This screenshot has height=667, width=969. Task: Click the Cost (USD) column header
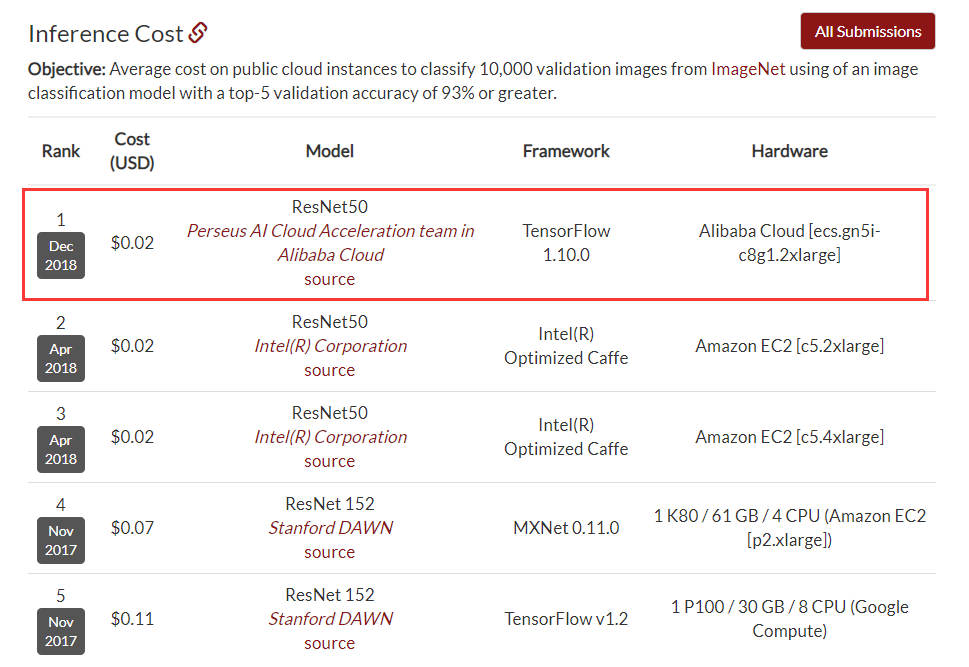point(132,151)
